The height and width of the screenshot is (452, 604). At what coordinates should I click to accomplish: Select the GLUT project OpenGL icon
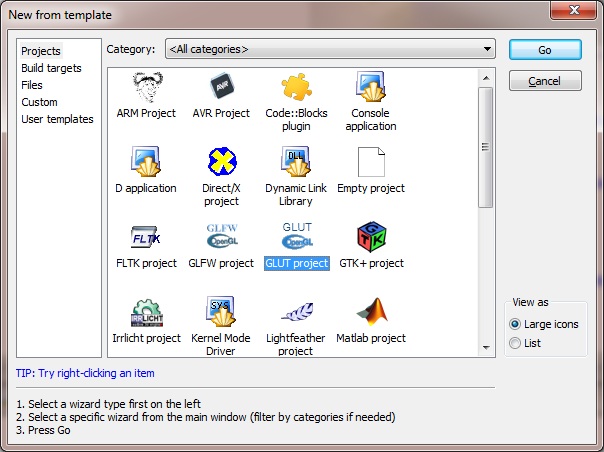[297, 235]
